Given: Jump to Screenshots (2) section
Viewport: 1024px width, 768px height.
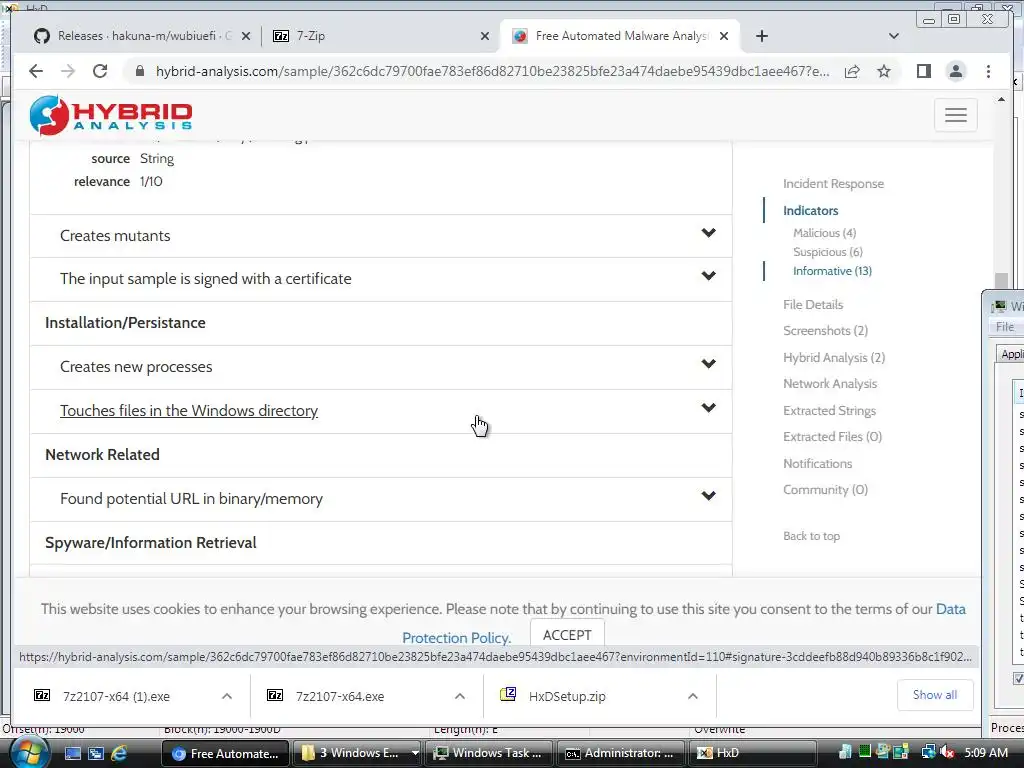Looking at the screenshot, I should (825, 330).
